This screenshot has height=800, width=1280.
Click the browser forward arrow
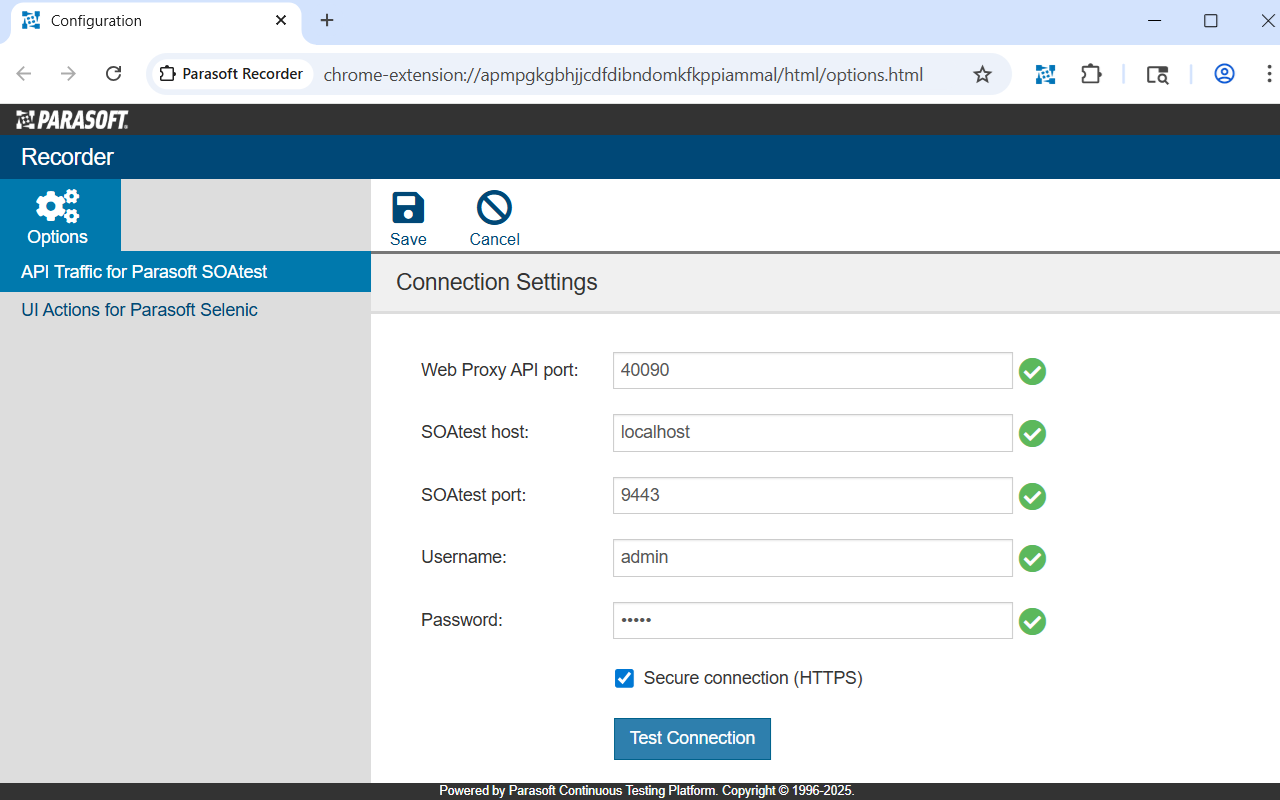pos(68,74)
